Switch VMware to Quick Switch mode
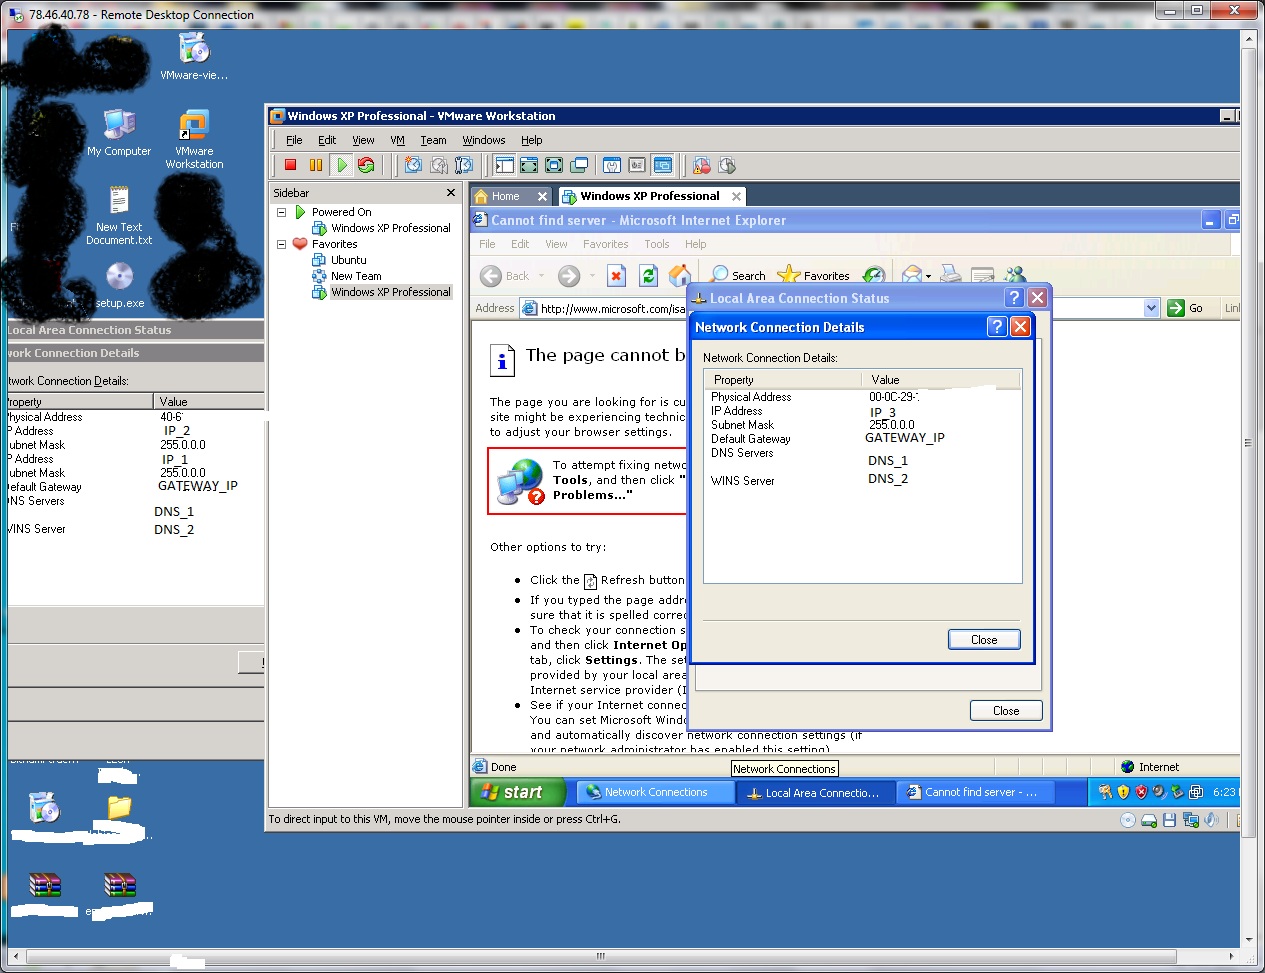The image size is (1265, 973). coord(529,165)
